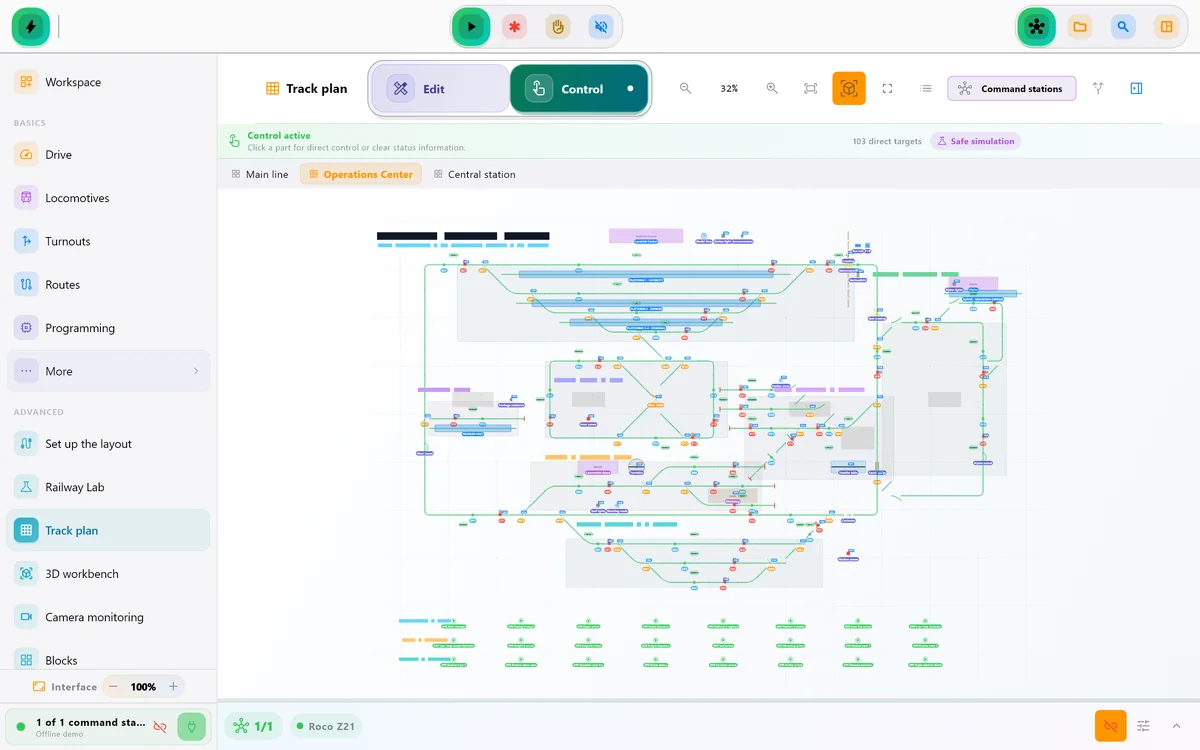Click the Safe simulation badge
The image size is (1200, 750).
pos(975,141)
